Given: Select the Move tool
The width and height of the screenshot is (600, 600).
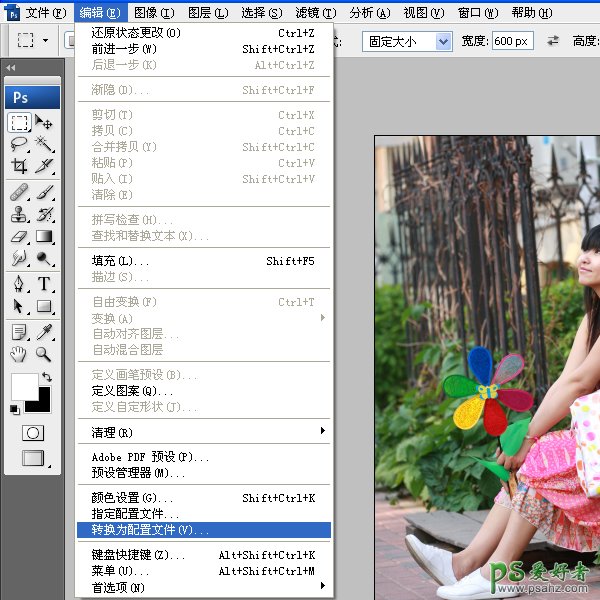Looking at the screenshot, I should [x=44, y=123].
